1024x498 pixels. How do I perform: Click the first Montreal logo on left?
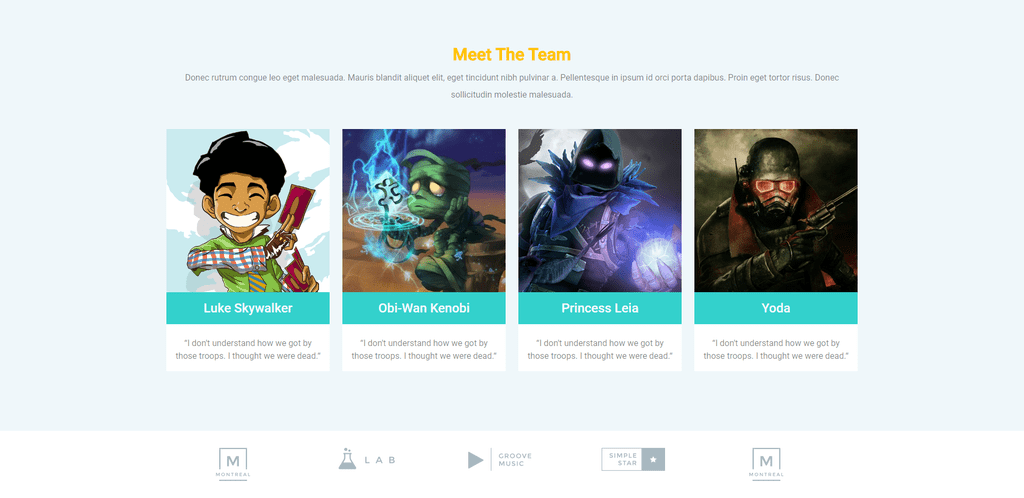point(232,464)
